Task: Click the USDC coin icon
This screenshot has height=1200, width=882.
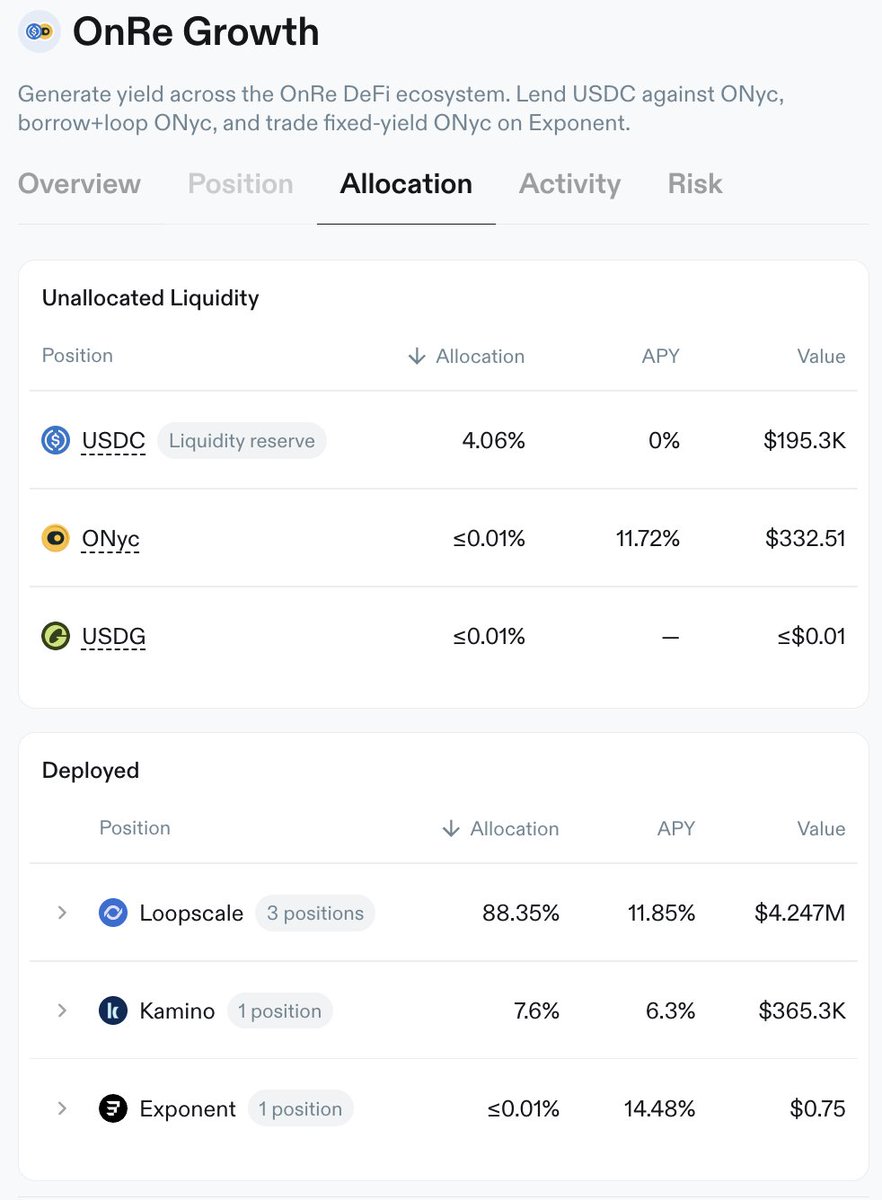Action: [55, 440]
